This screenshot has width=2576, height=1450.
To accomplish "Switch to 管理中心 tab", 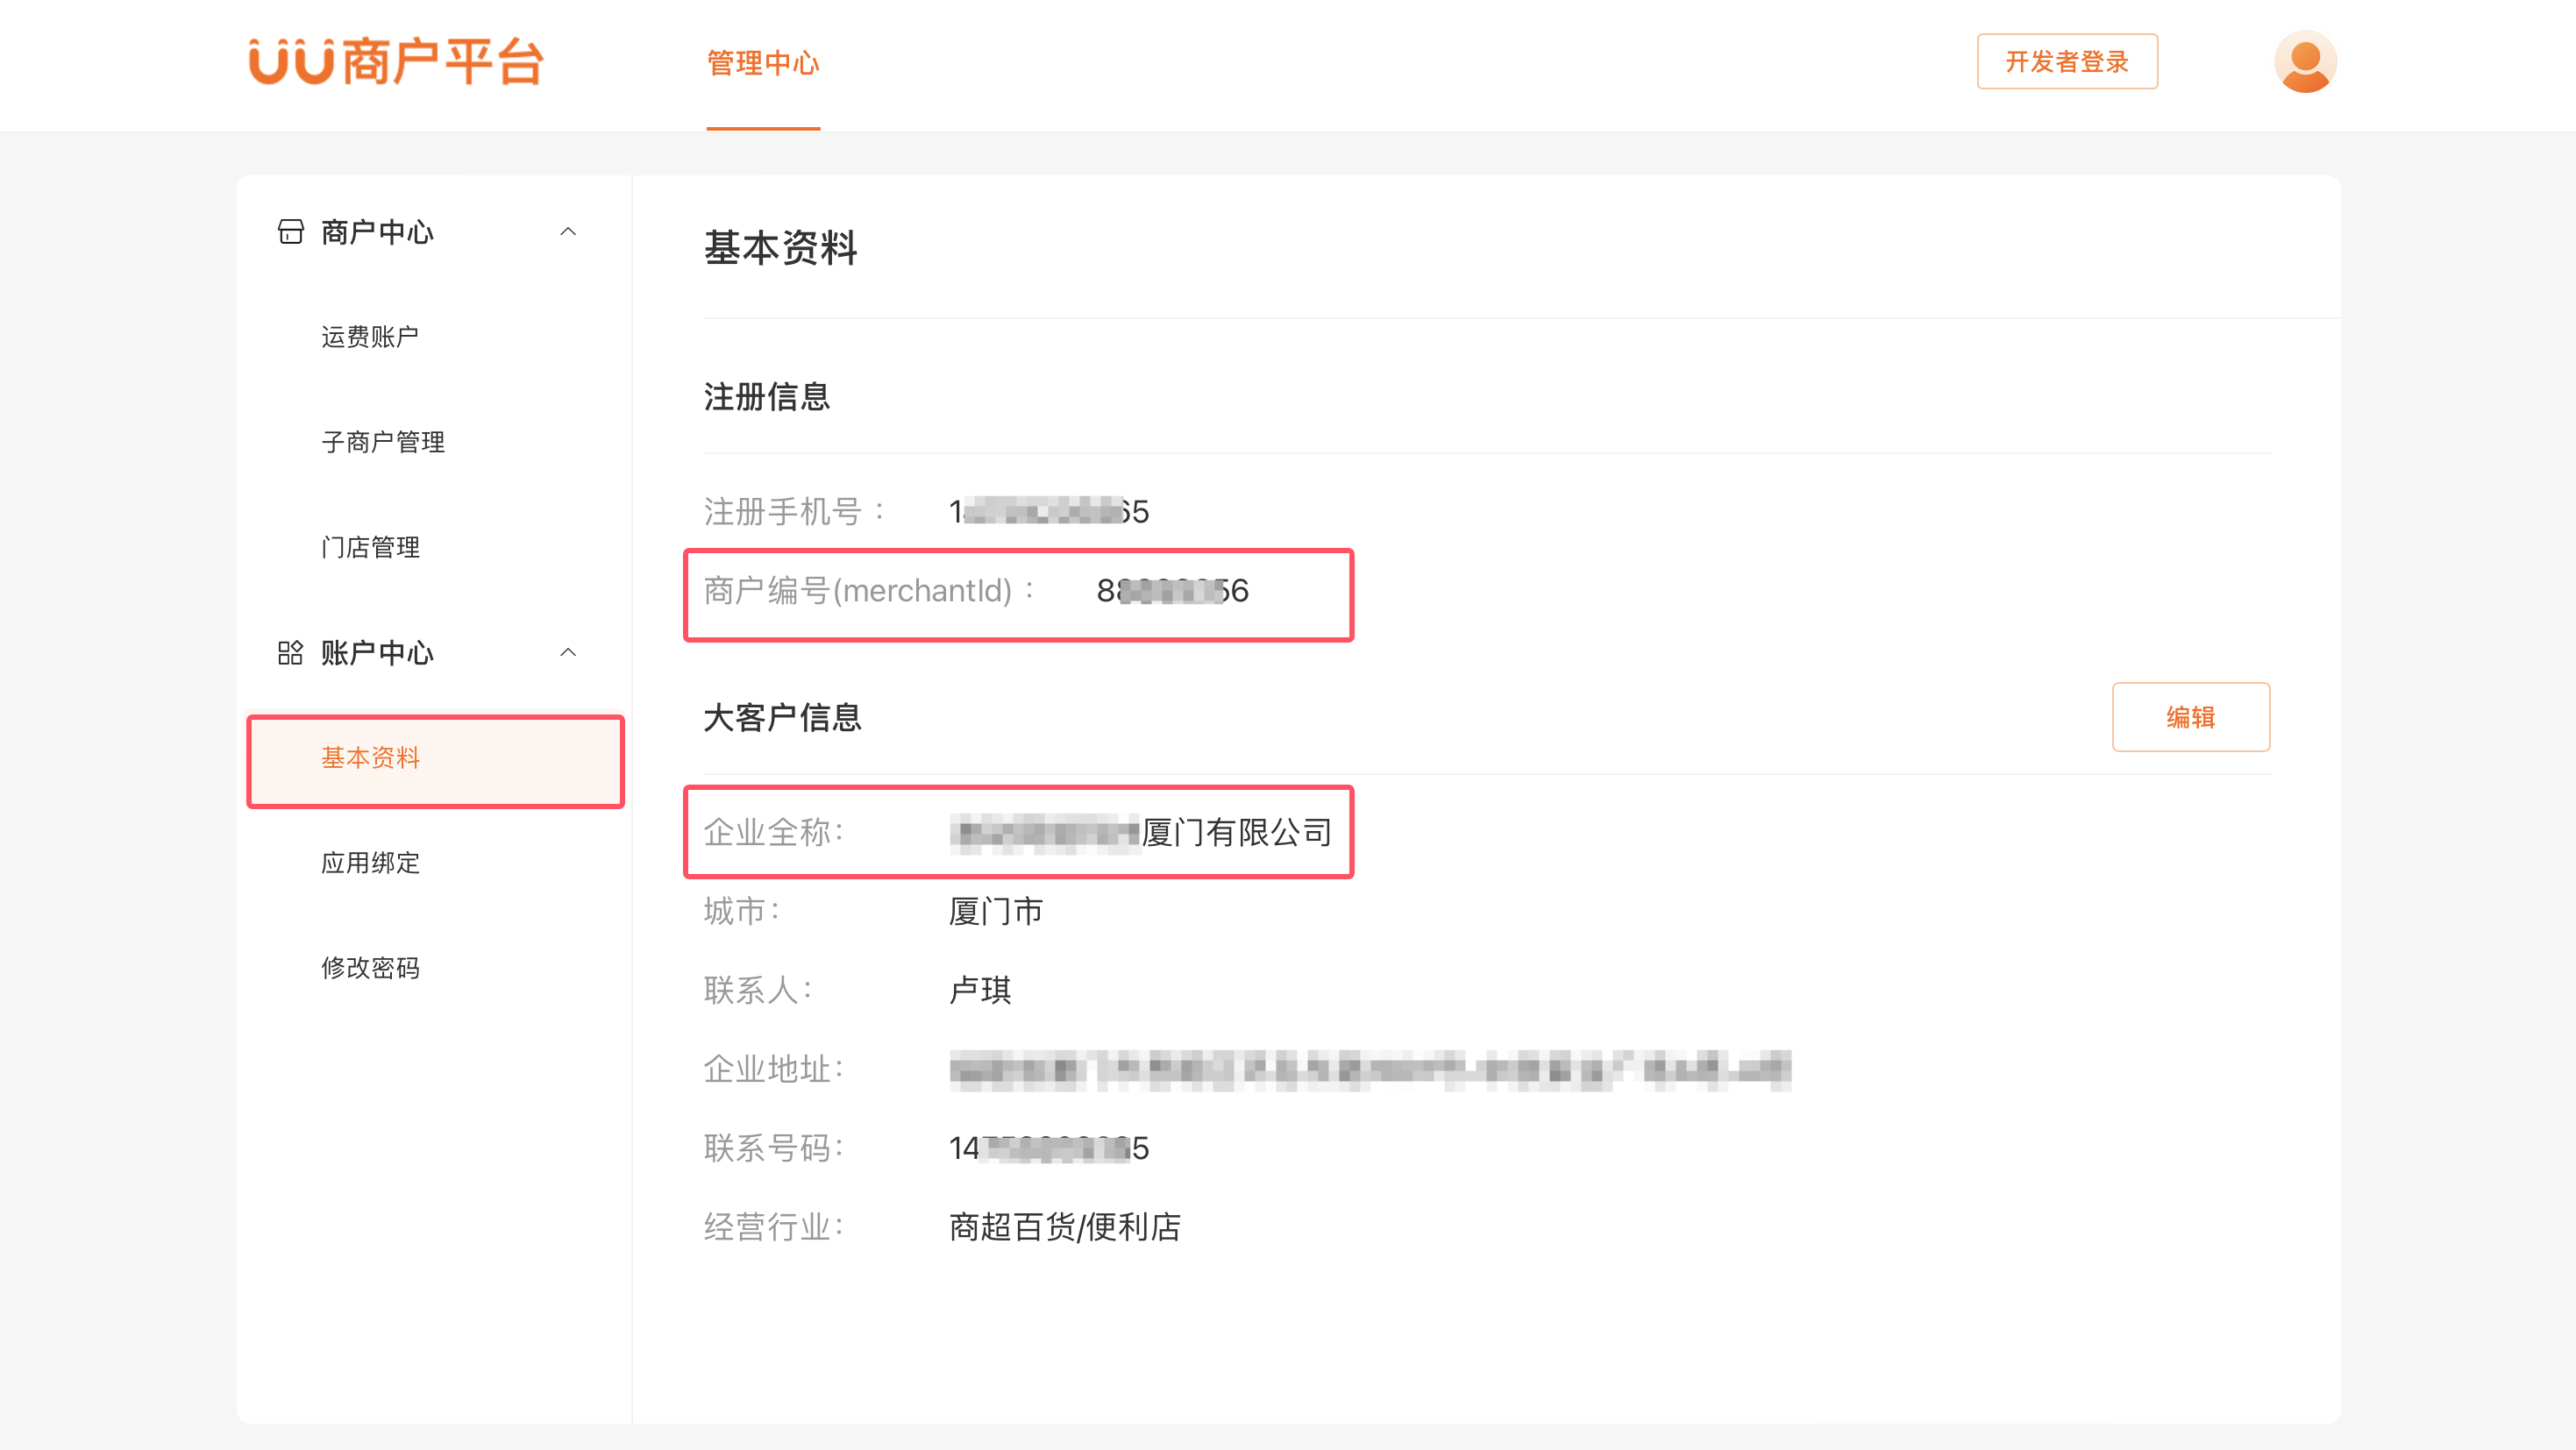I will 763,63.
